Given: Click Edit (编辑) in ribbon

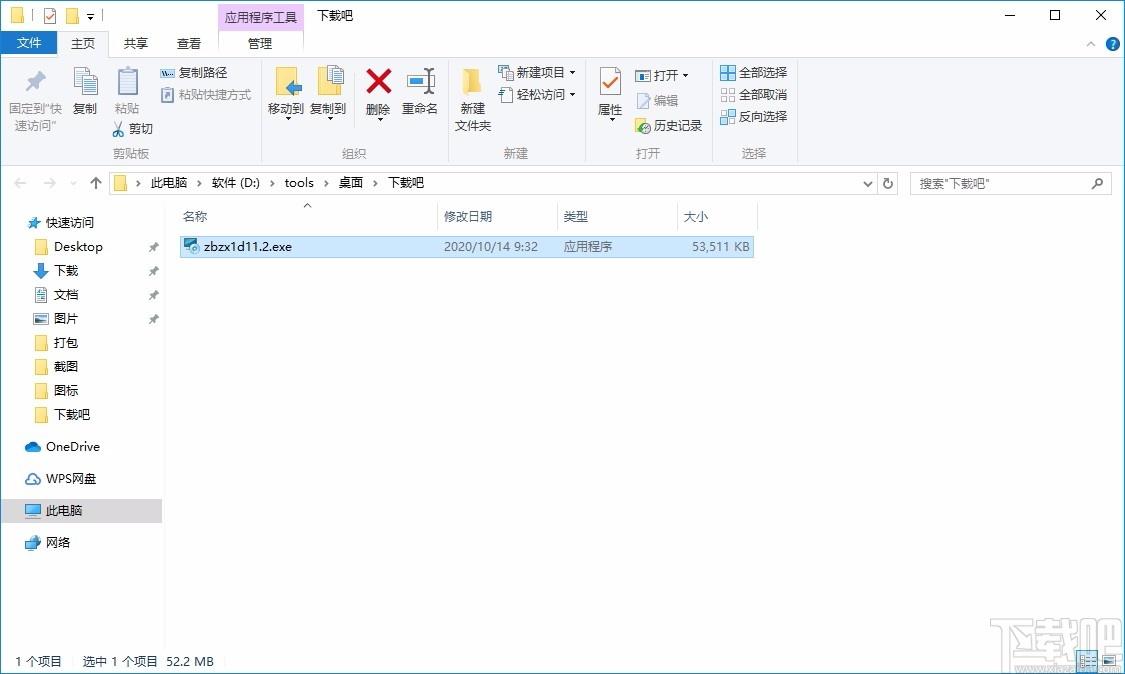Looking at the screenshot, I should (x=657, y=100).
